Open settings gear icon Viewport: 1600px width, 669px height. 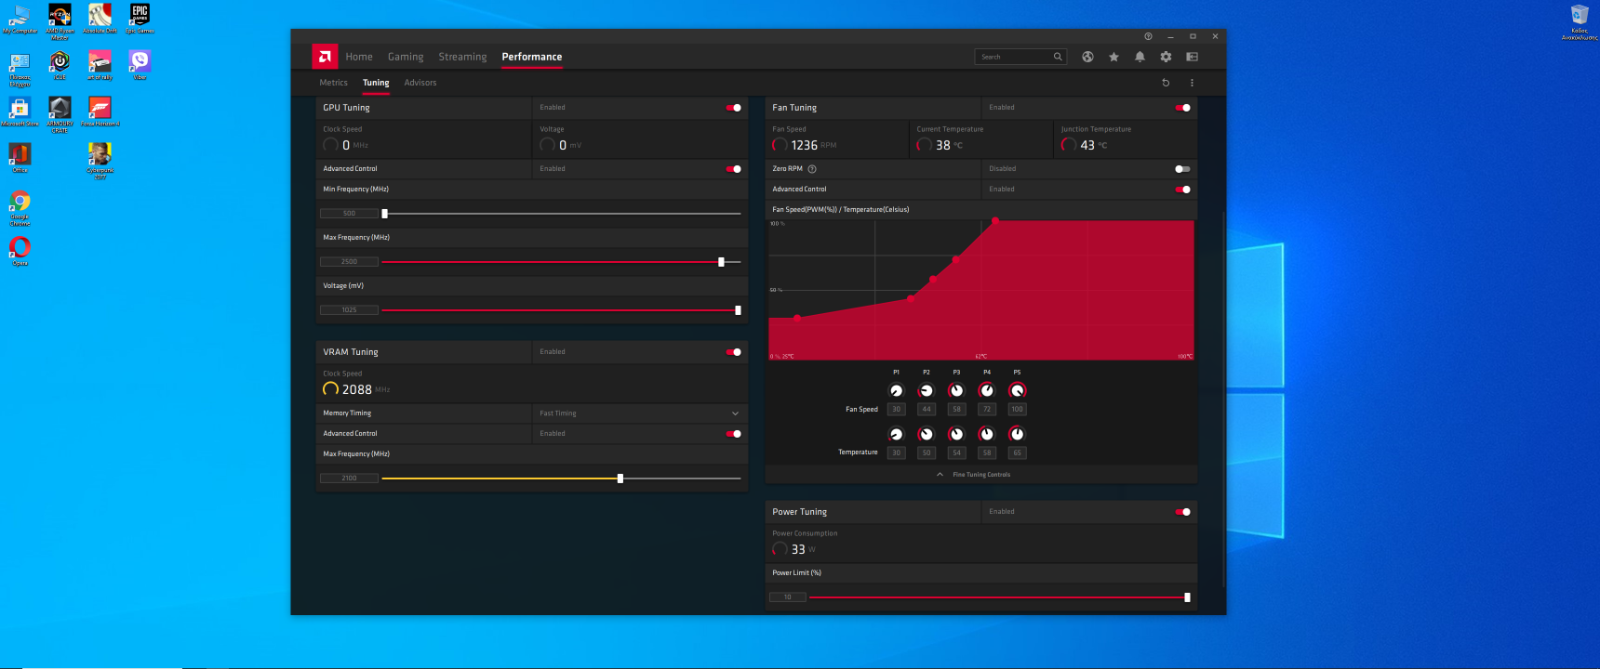[1166, 57]
